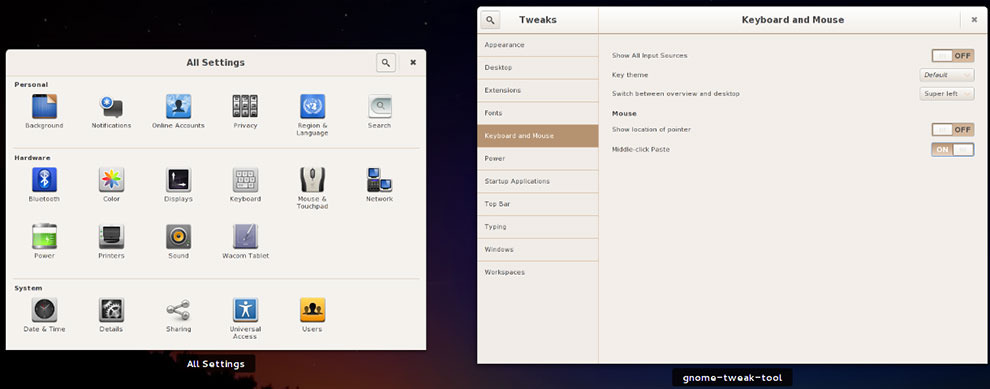The height and width of the screenshot is (389, 990).
Task: Click the Mouse section heading in Tweaks
Action: coord(624,114)
